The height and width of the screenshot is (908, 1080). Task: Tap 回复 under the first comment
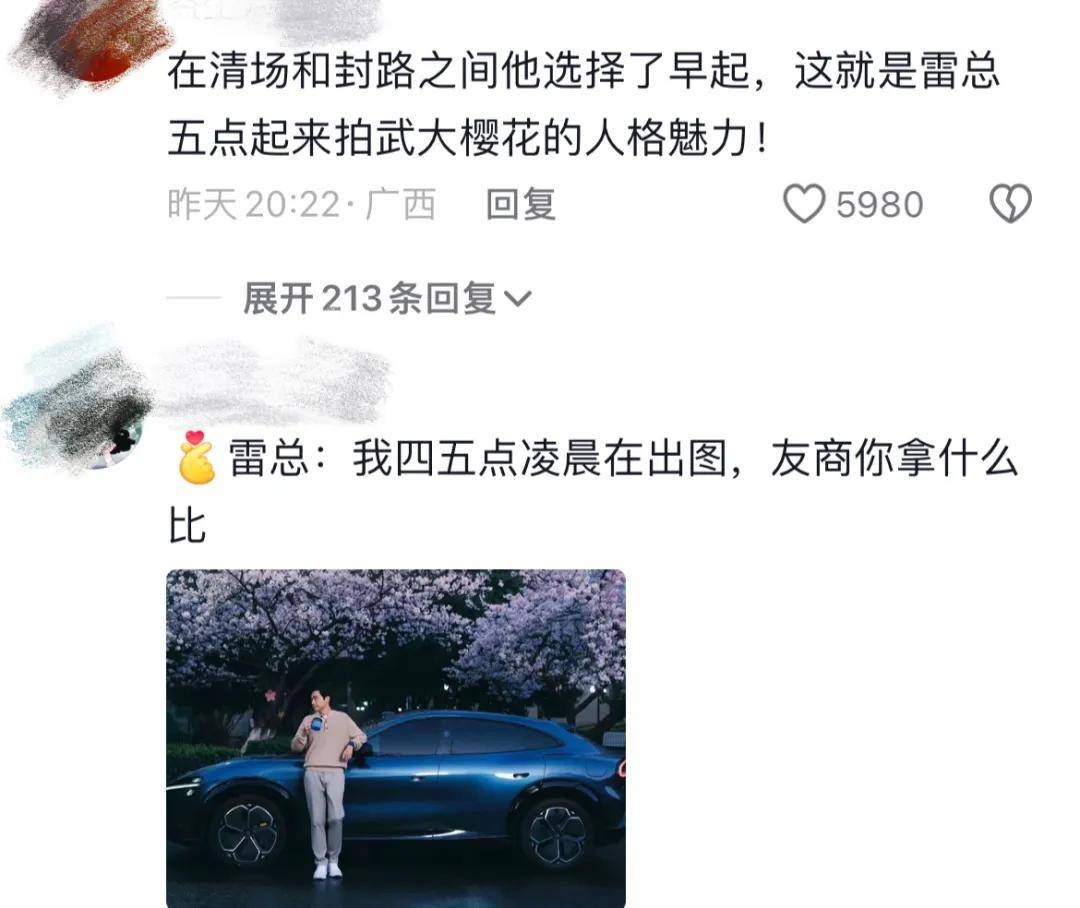pyautogui.click(x=521, y=205)
